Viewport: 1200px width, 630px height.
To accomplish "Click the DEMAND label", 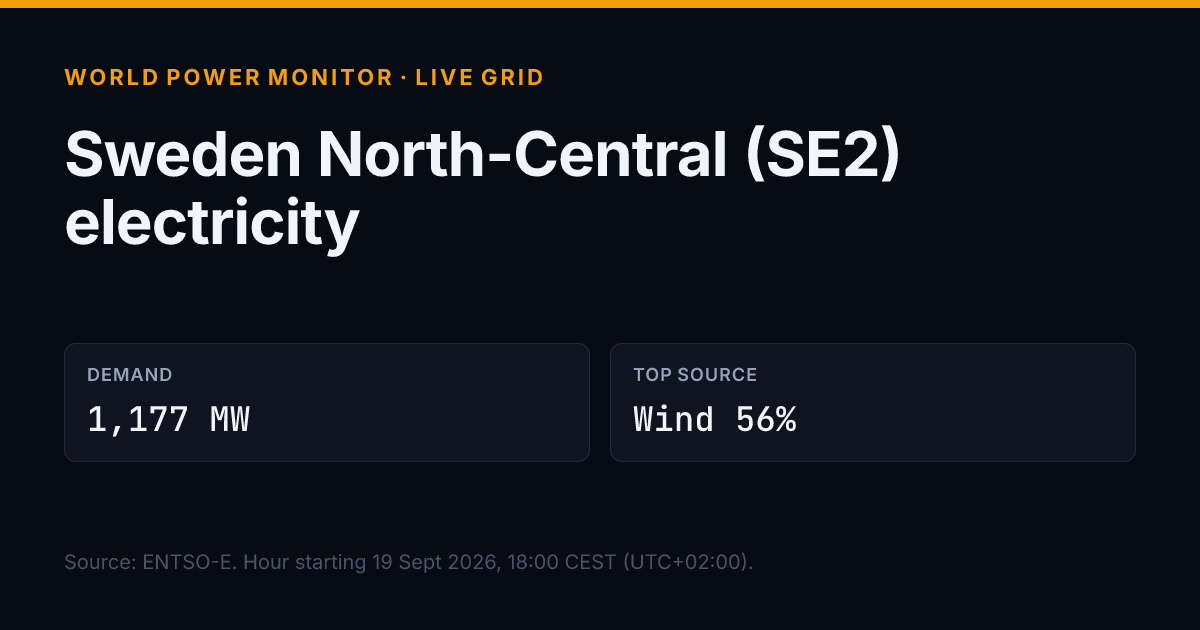I will pyautogui.click(x=130, y=375).
